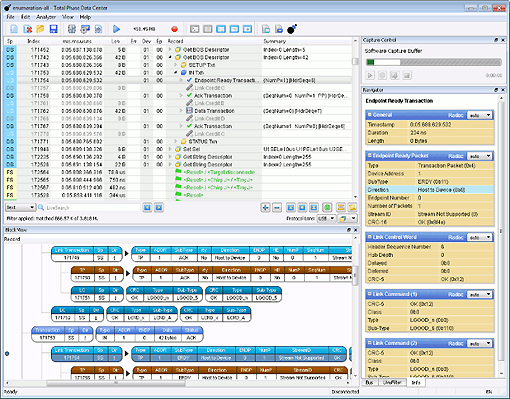Click the play button in Capture Control
The height and width of the screenshot is (399, 510).
pyautogui.click(x=370, y=75)
